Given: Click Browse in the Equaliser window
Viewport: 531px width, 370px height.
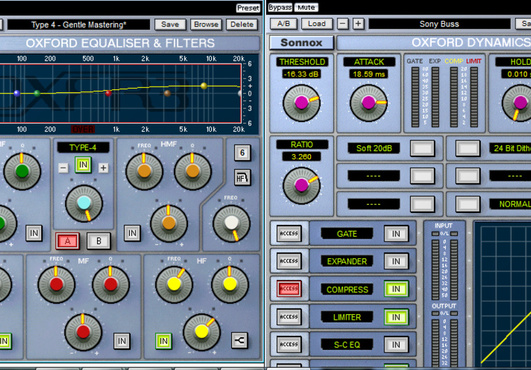Looking at the screenshot, I should [x=206, y=24].
